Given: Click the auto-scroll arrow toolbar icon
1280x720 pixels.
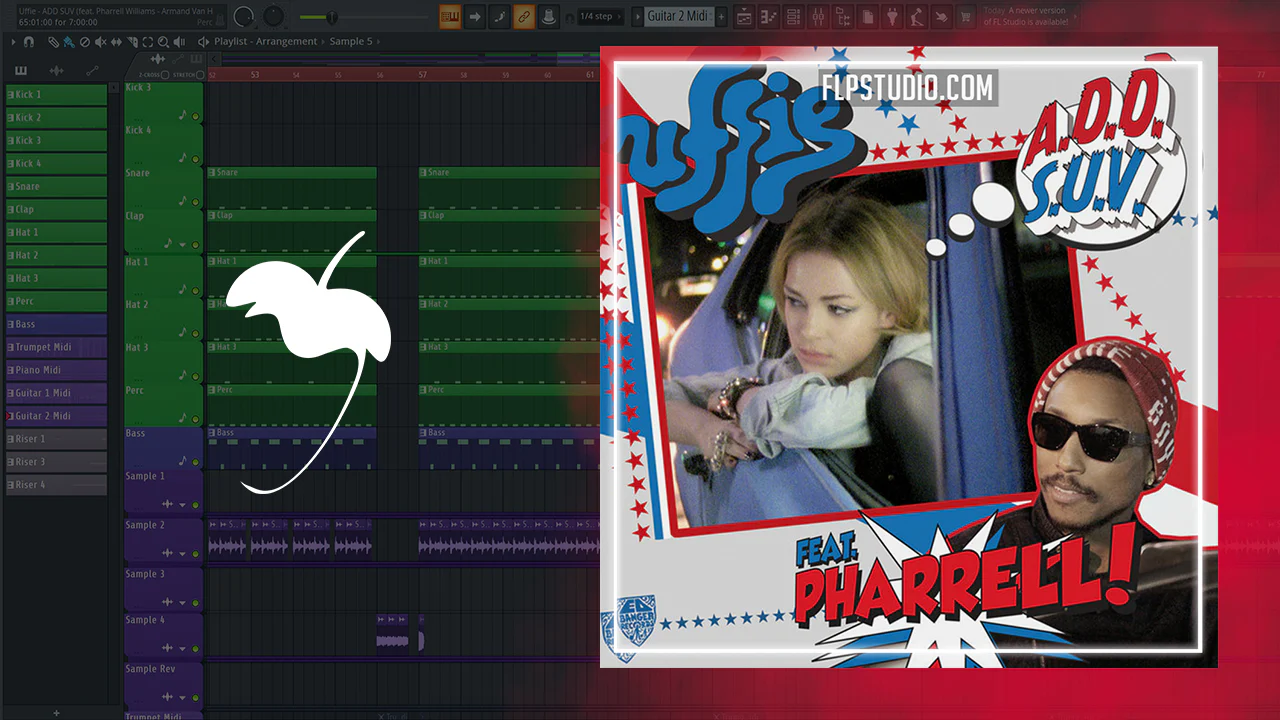Looking at the screenshot, I should (475, 16).
